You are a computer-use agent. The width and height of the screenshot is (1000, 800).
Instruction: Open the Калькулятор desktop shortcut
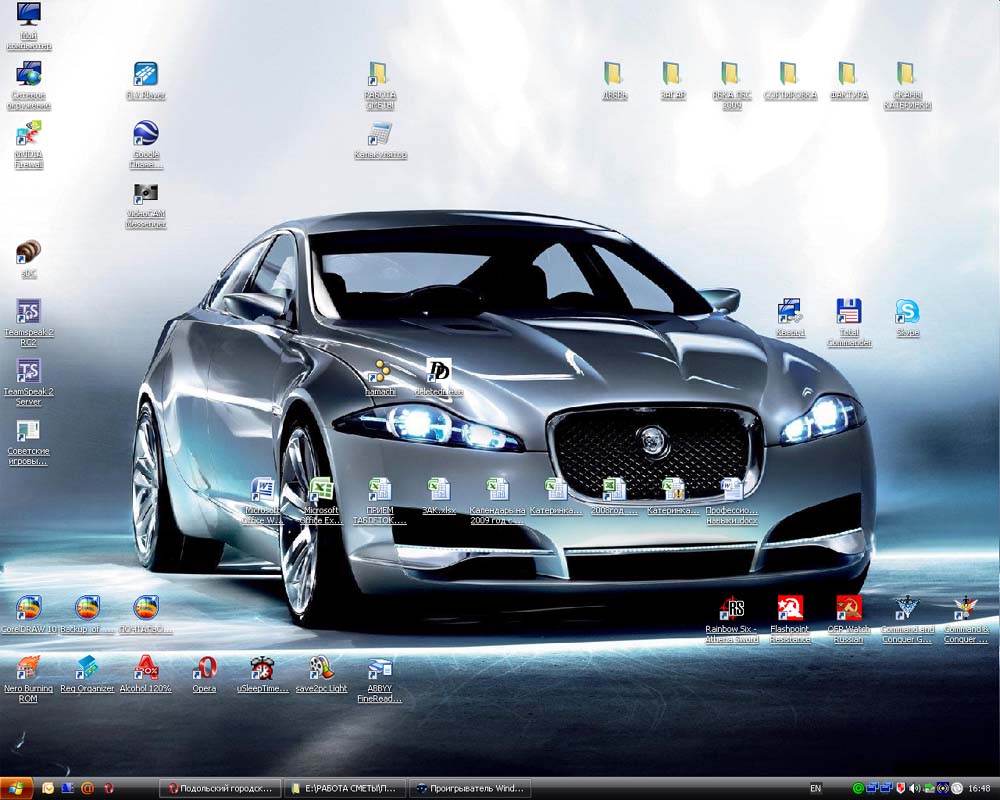pyautogui.click(x=380, y=134)
